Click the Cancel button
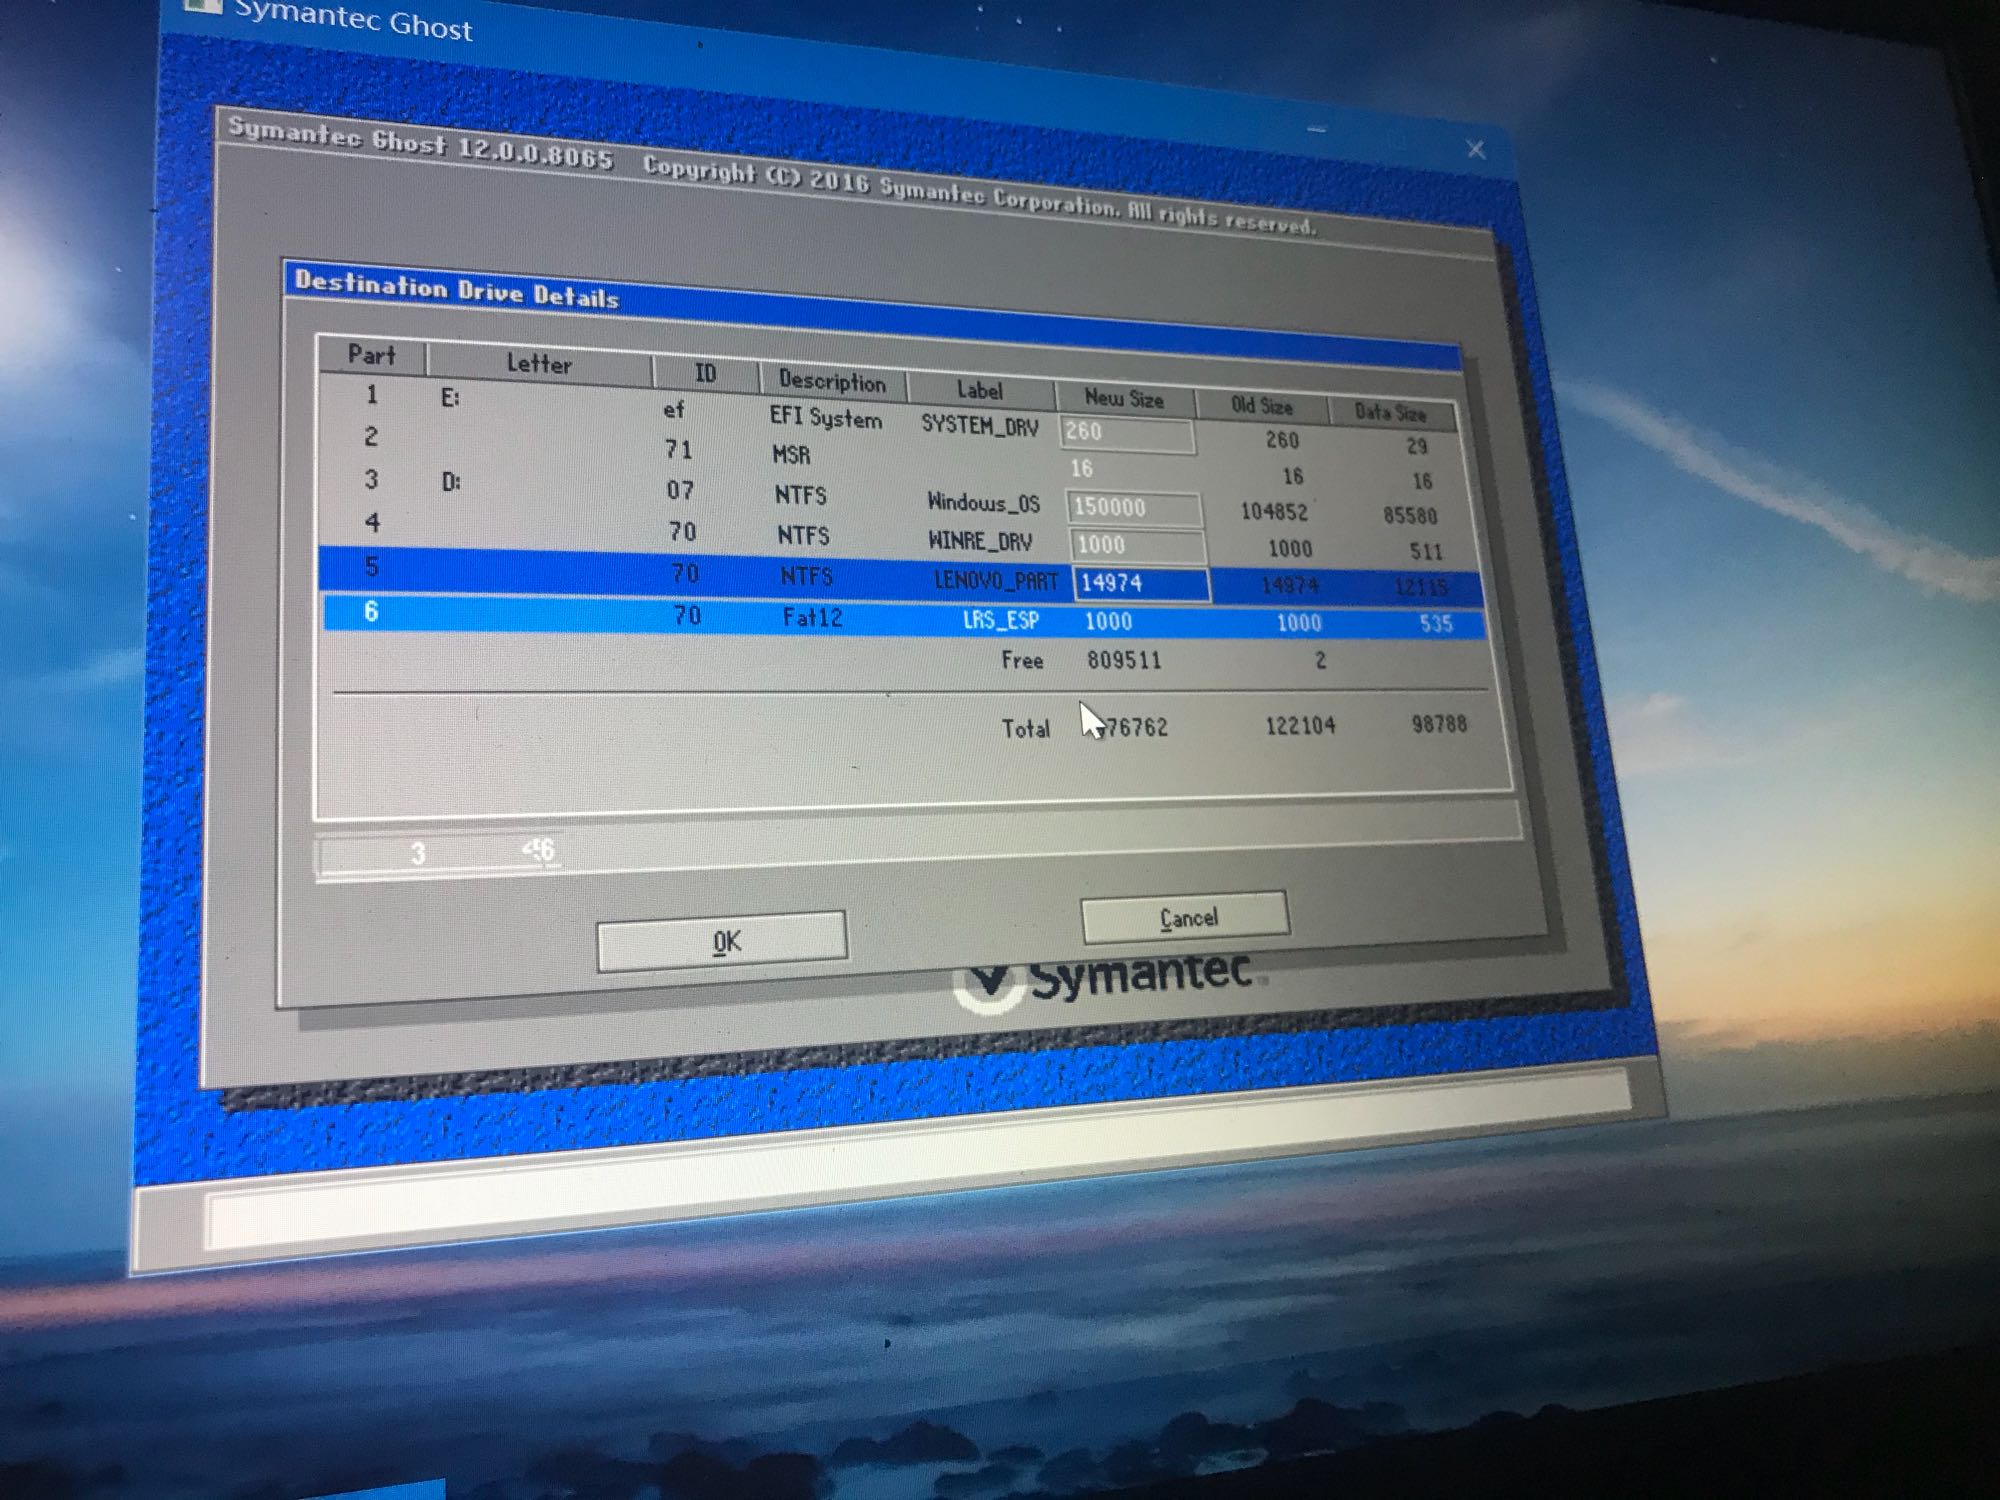Viewport: 2000px width, 1500px height. 1185,917
